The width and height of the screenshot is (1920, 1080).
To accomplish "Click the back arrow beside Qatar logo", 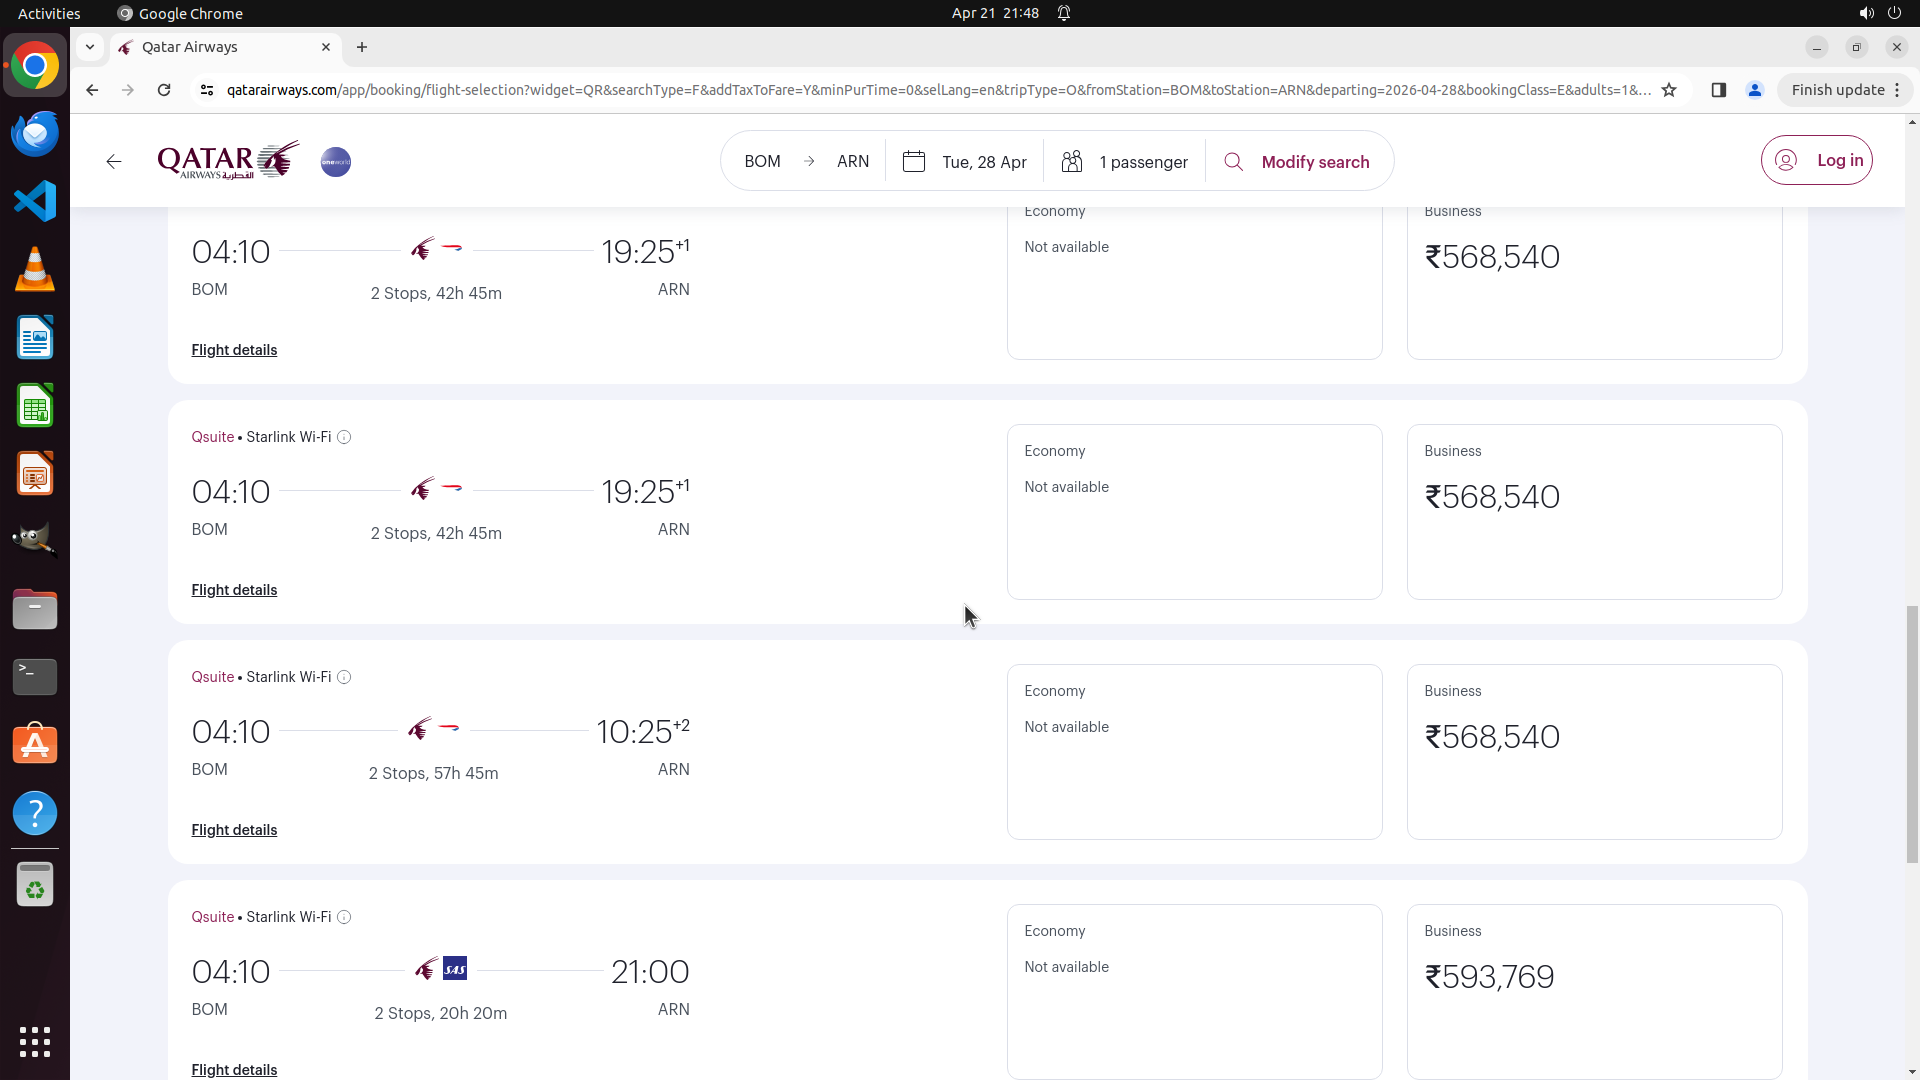I will (114, 162).
